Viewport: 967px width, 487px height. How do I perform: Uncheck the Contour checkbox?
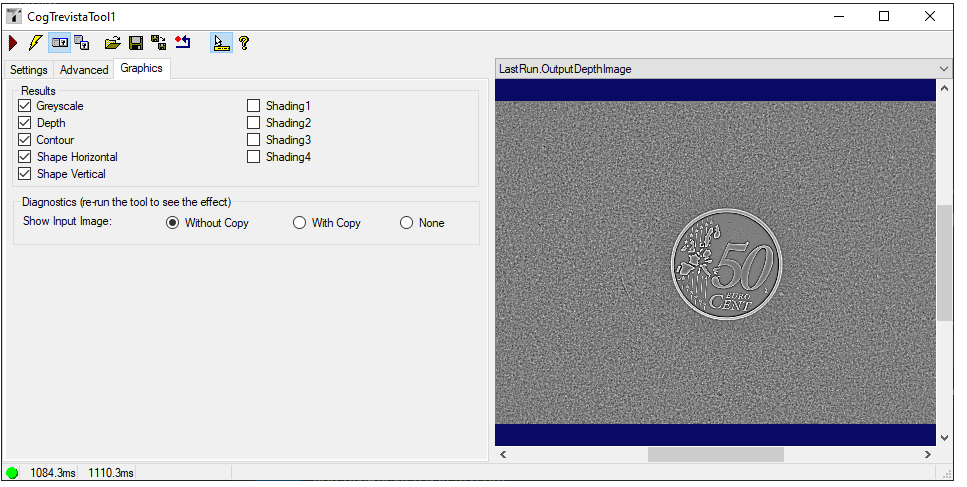pyautogui.click(x=25, y=140)
